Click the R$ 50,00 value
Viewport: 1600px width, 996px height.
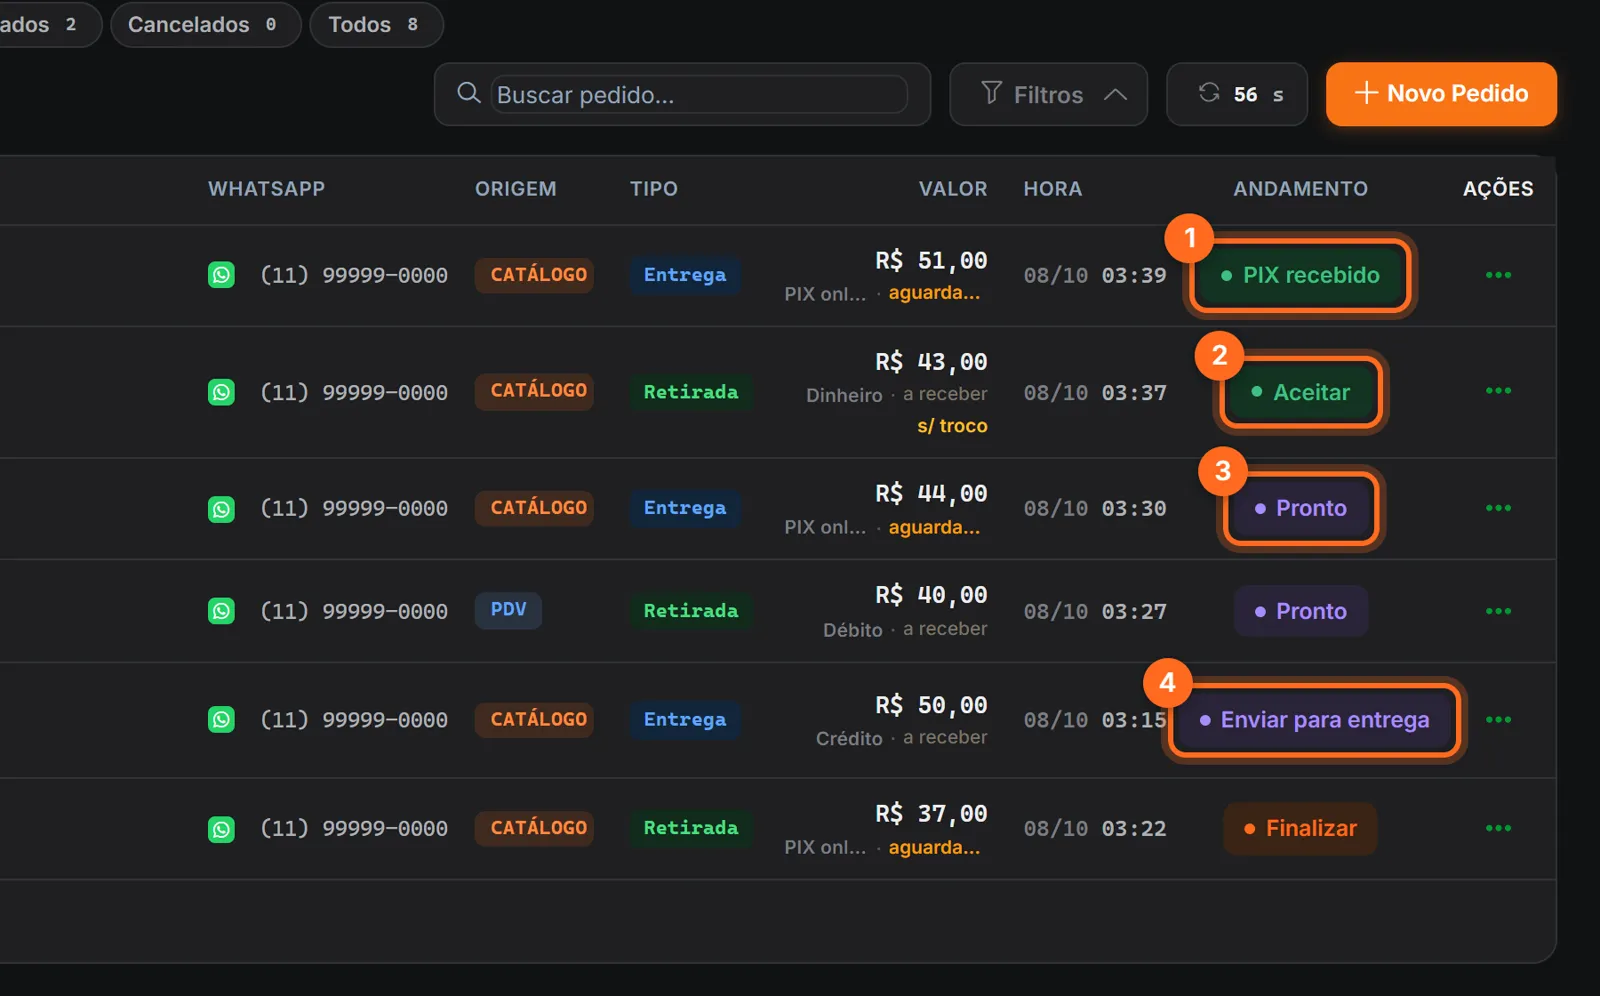click(931, 705)
